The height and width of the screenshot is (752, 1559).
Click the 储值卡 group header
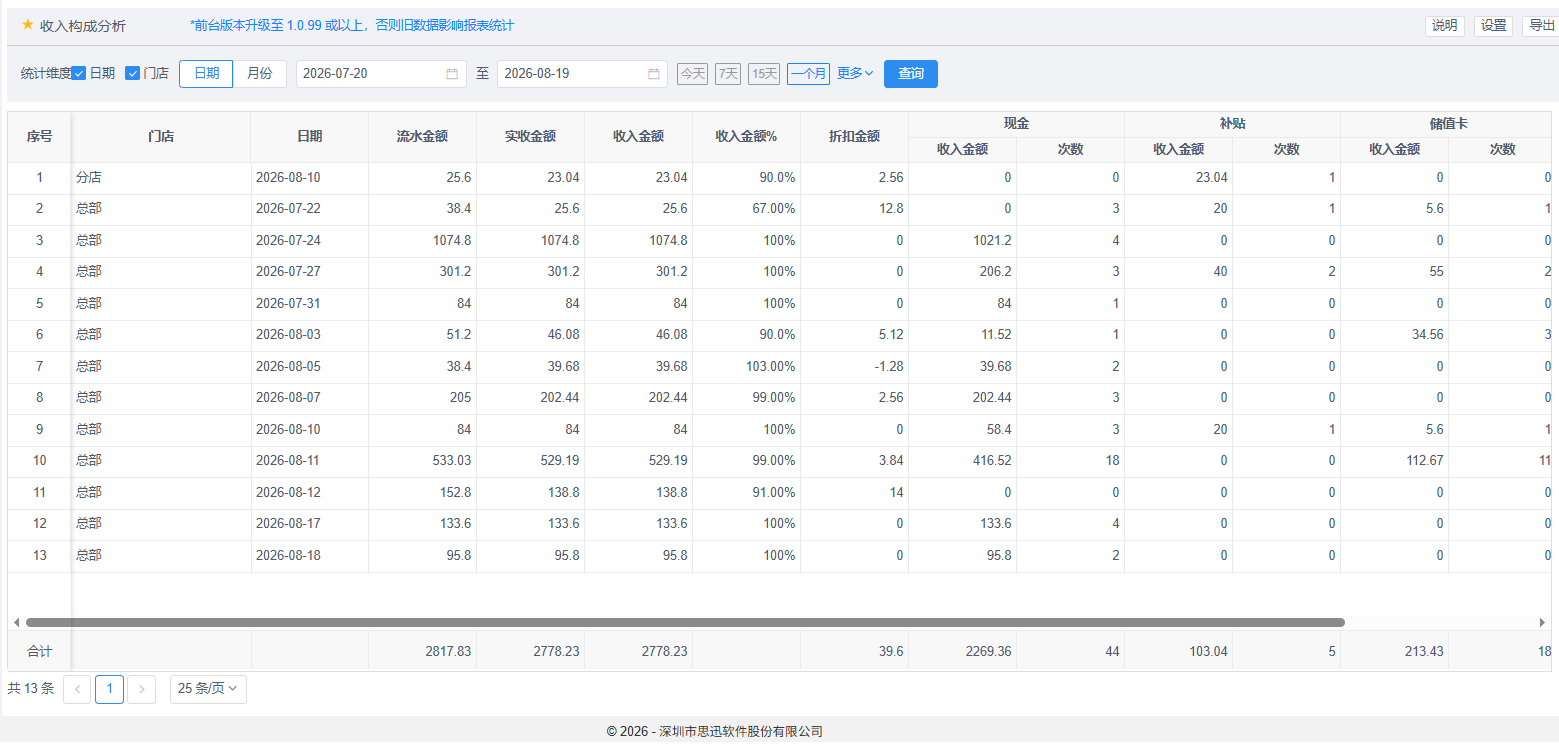click(1448, 124)
